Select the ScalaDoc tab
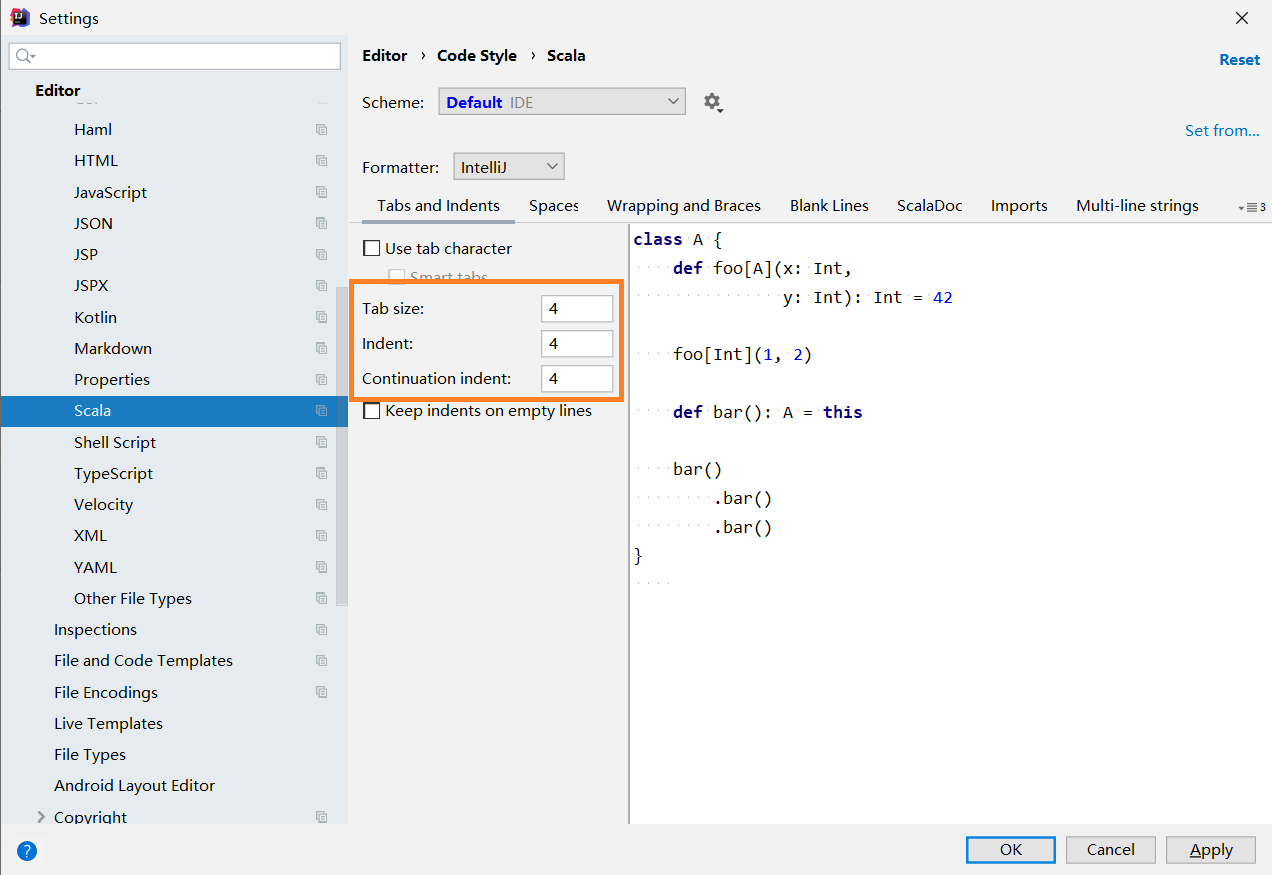The width and height of the screenshot is (1272, 875). (930, 205)
